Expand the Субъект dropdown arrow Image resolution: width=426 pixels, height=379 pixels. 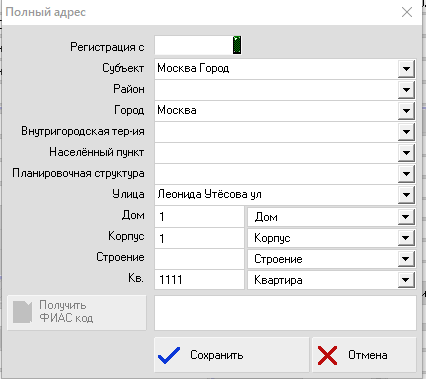coord(406,69)
